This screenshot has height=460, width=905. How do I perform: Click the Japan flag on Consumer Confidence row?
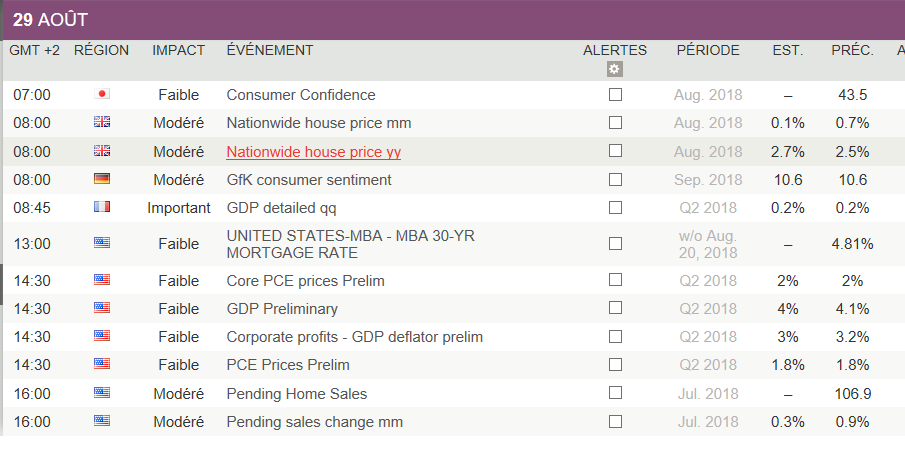tap(102, 94)
